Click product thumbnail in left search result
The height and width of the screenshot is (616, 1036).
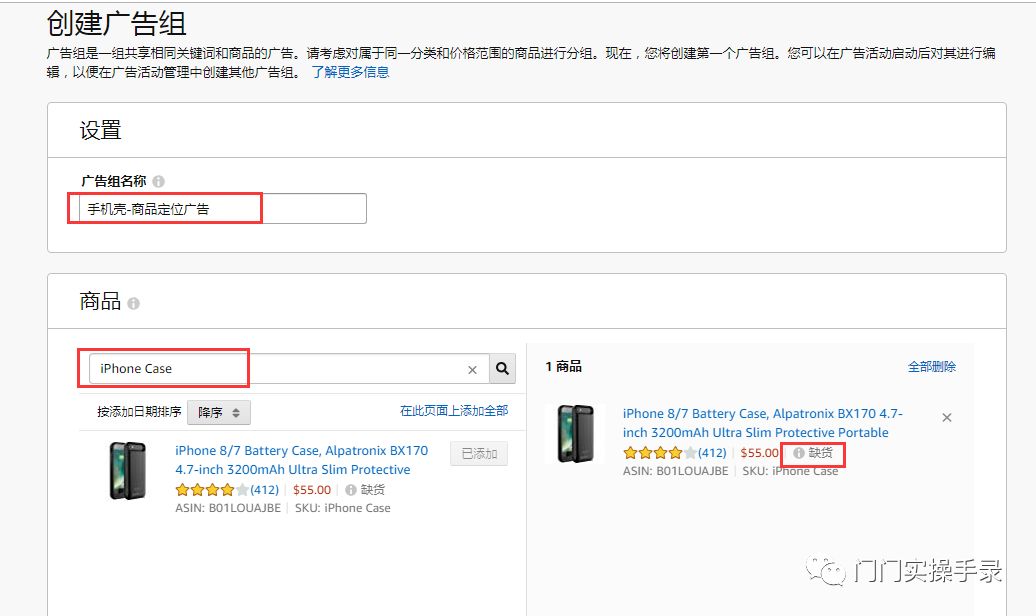click(127, 470)
